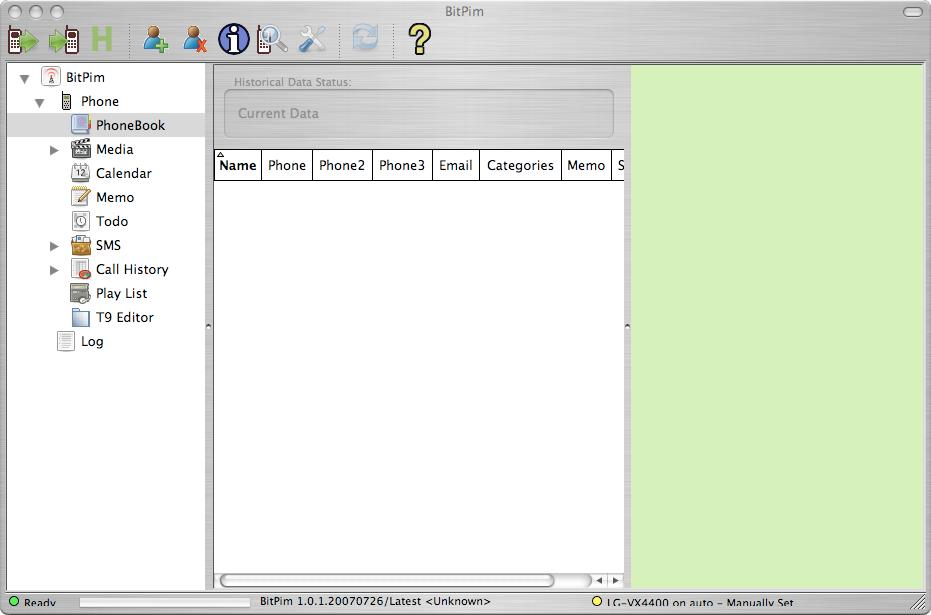Click the Log document icon
The image size is (931, 615).
click(x=66, y=341)
